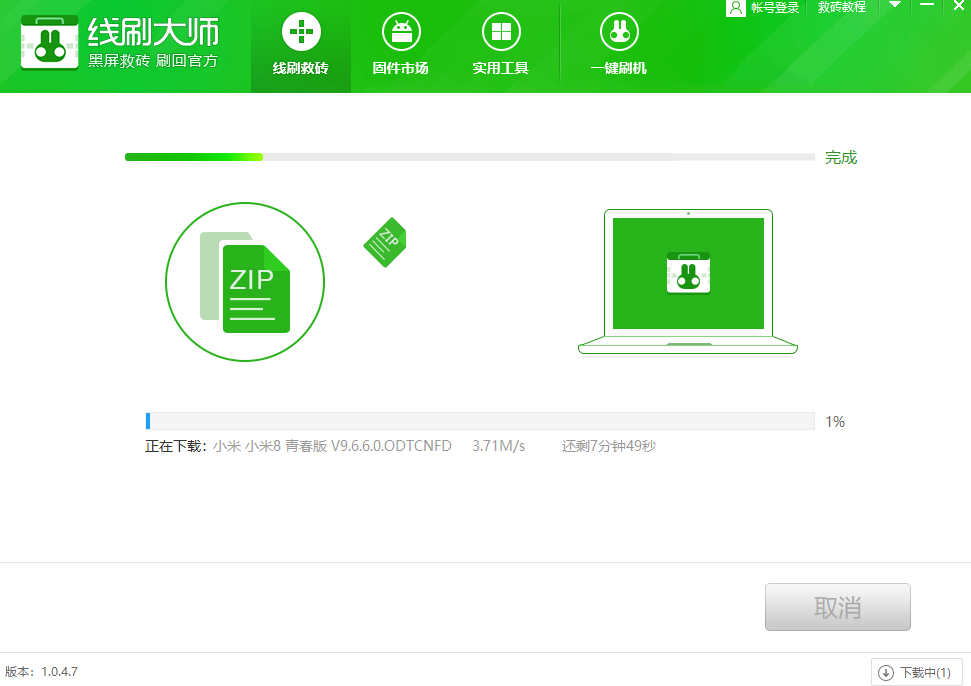The image size is (971, 686).
Task: Switch to the 固件市场 tab
Action: [x=401, y=47]
